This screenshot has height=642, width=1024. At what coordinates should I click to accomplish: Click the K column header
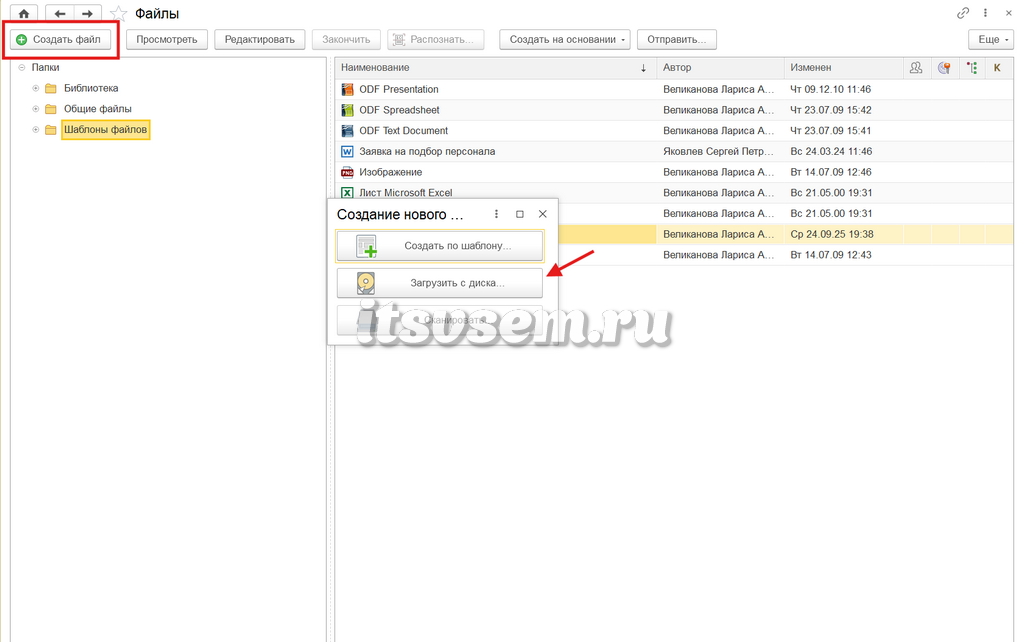997,68
